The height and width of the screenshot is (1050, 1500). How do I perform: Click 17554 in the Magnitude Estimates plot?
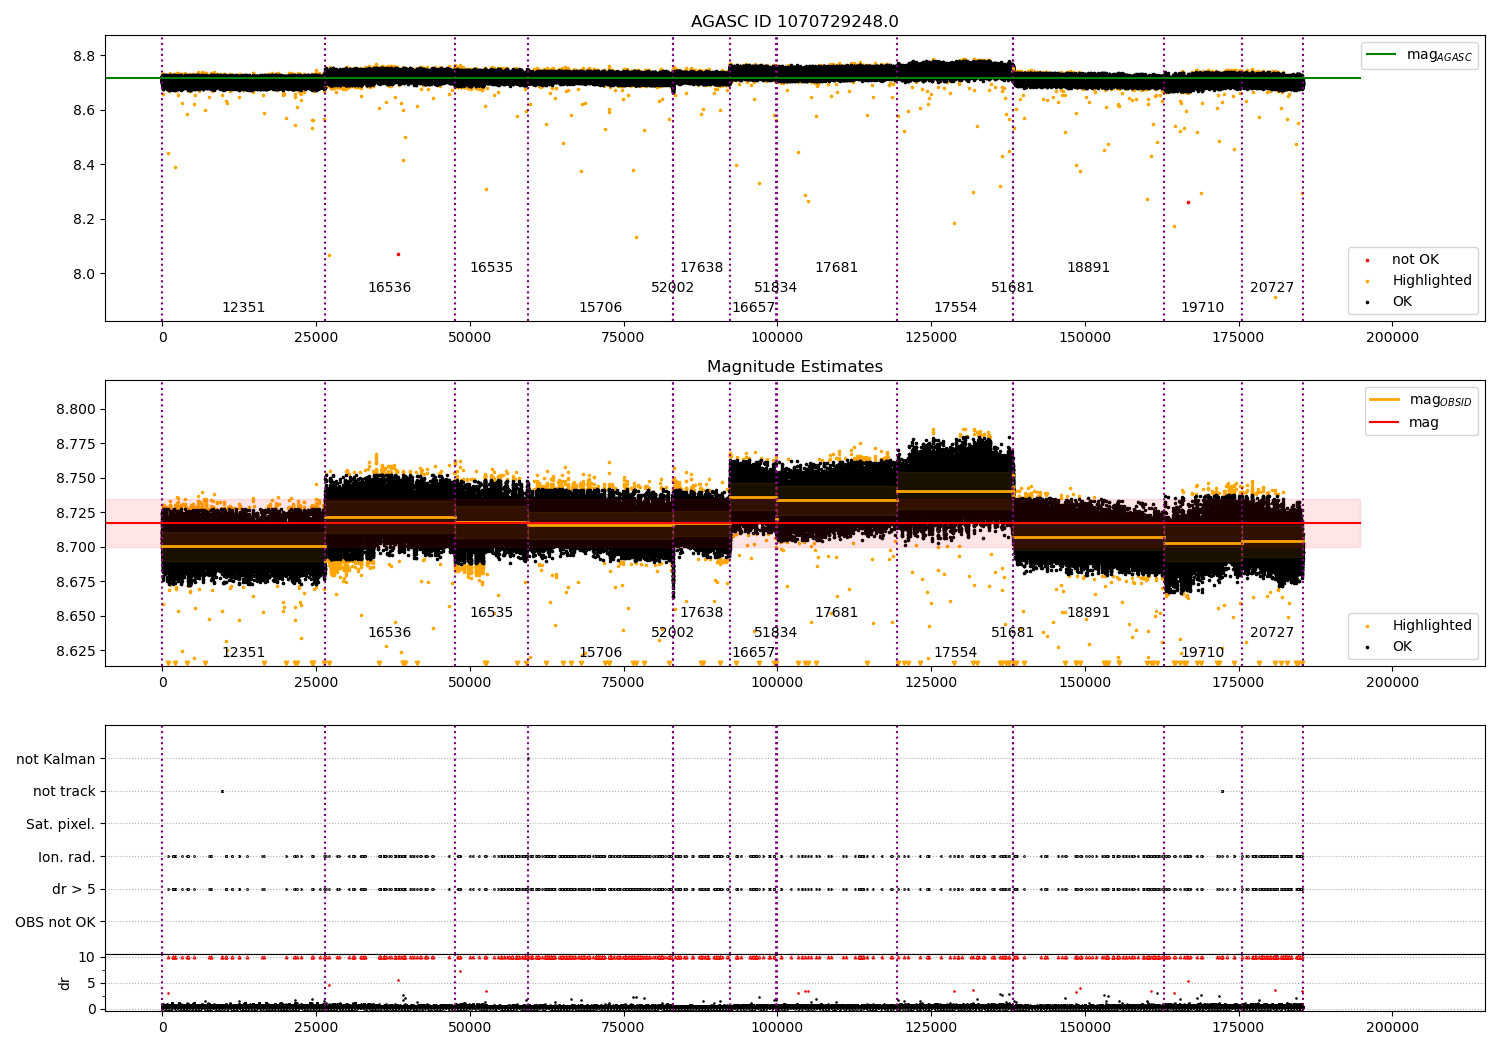955,653
